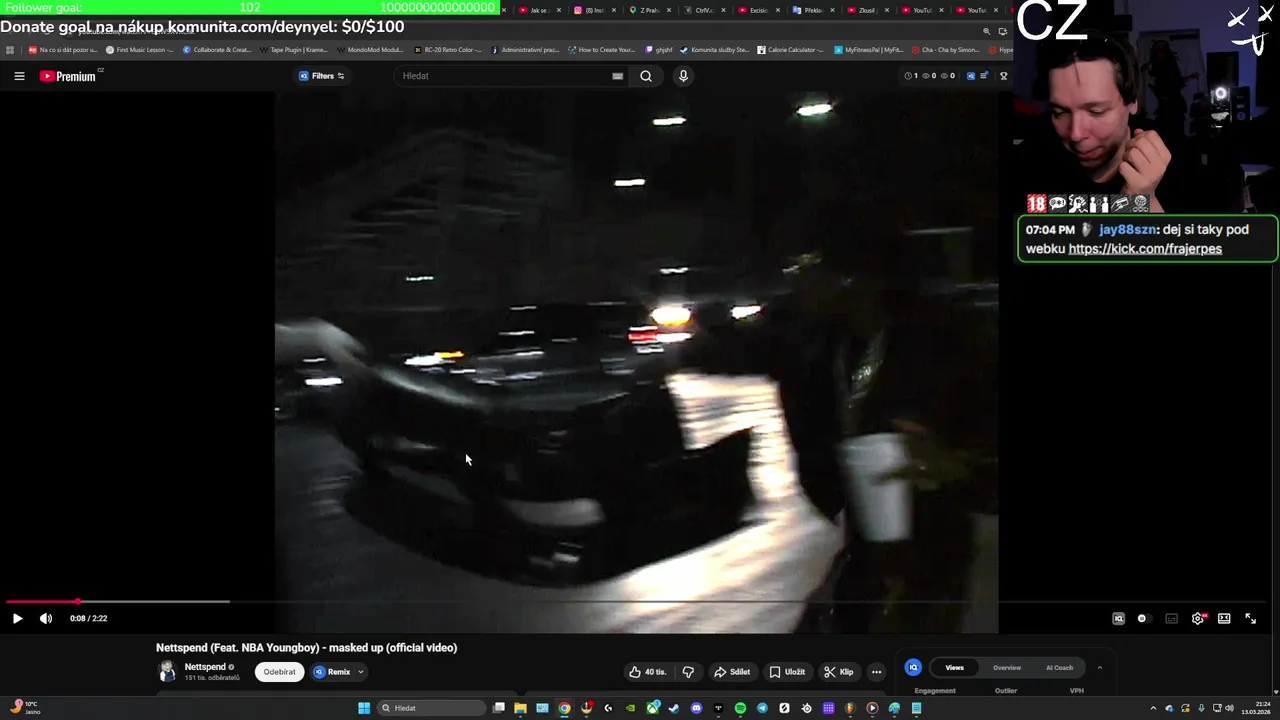Open the Collaborate & Creat... bookmark

point(216,50)
